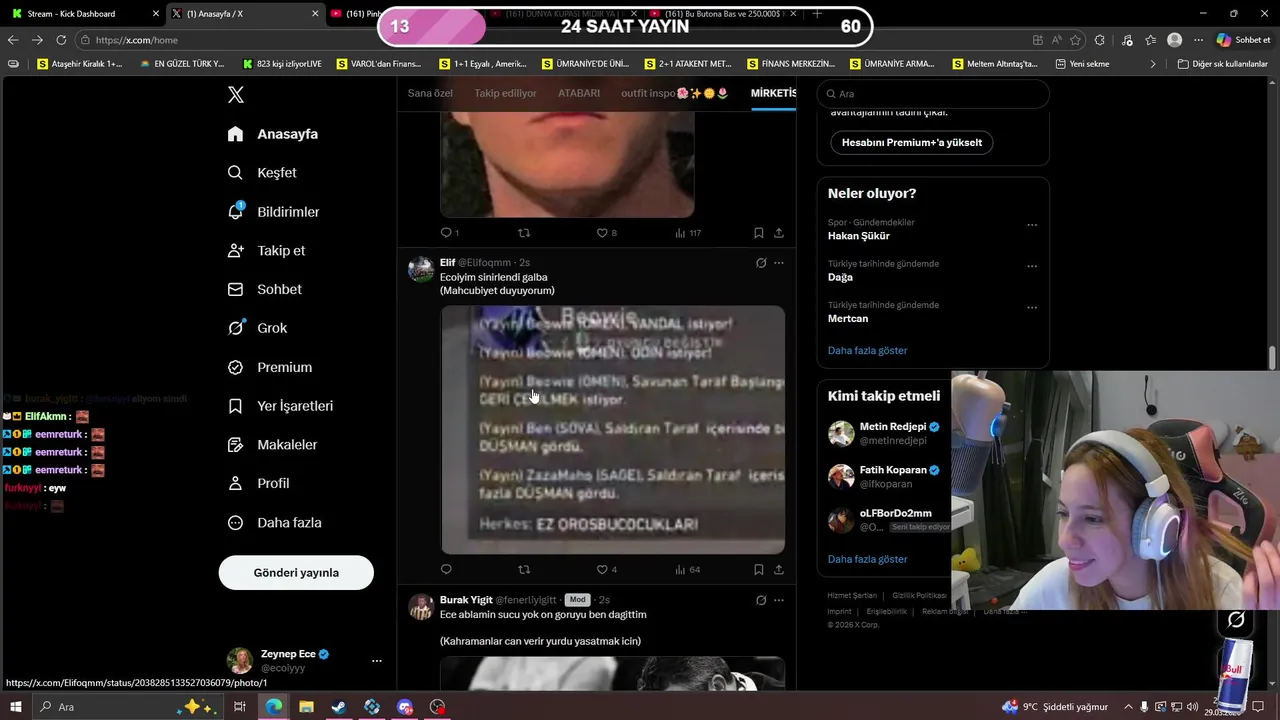This screenshot has width=1280, height=720.
Task: Open the 823 kişi izliyorLIVE bookmark
Action: click(x=281, y=64)
